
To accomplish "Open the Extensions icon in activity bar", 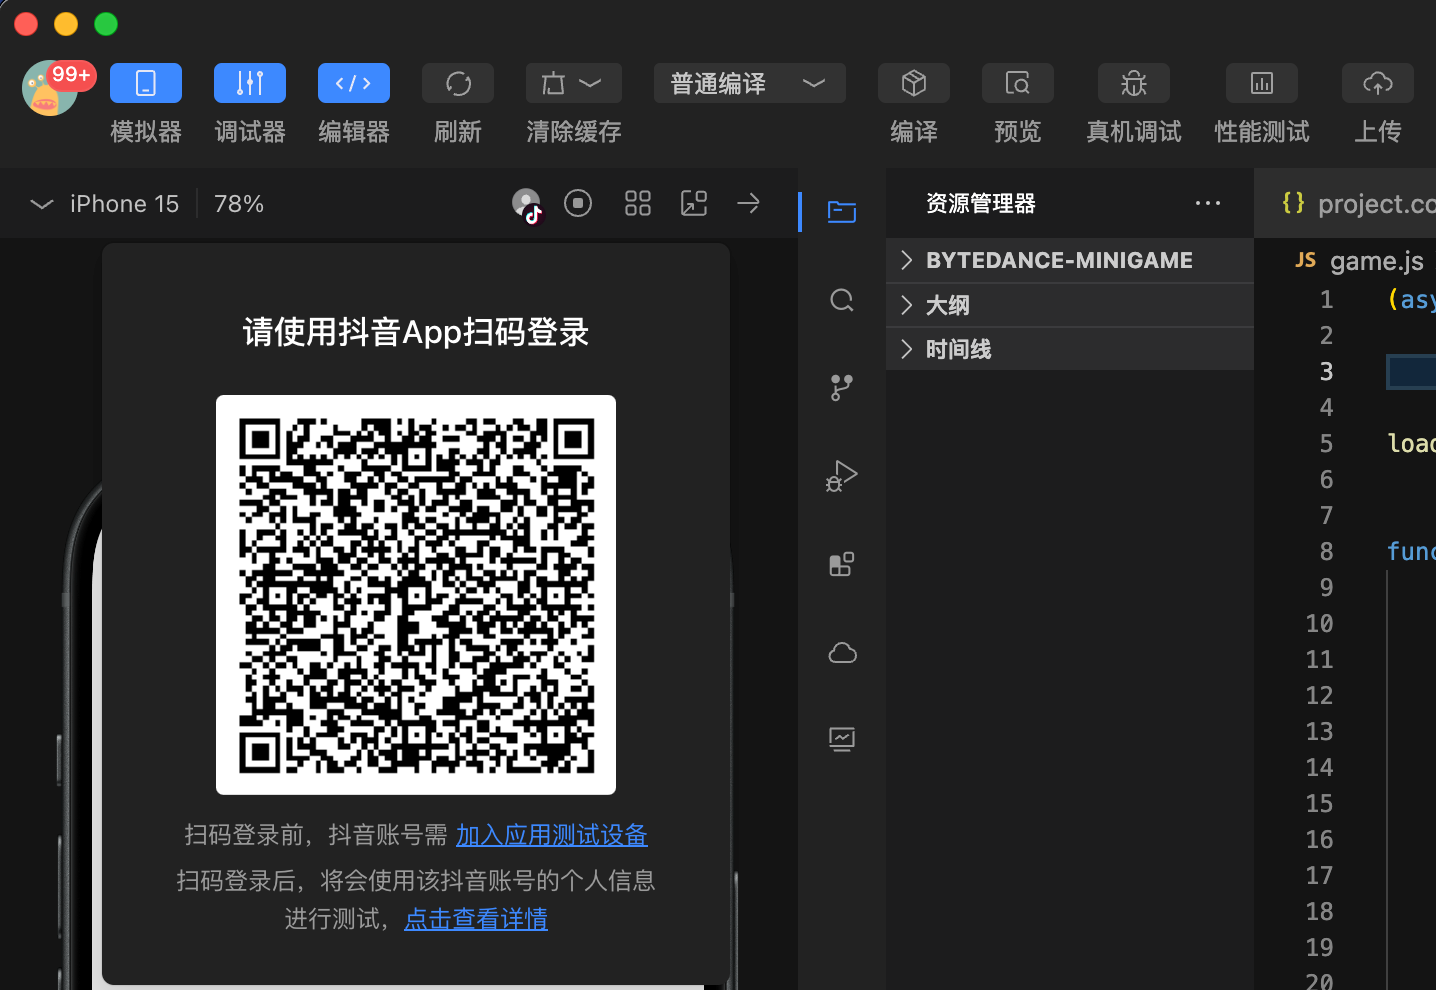I will point(842,564).
